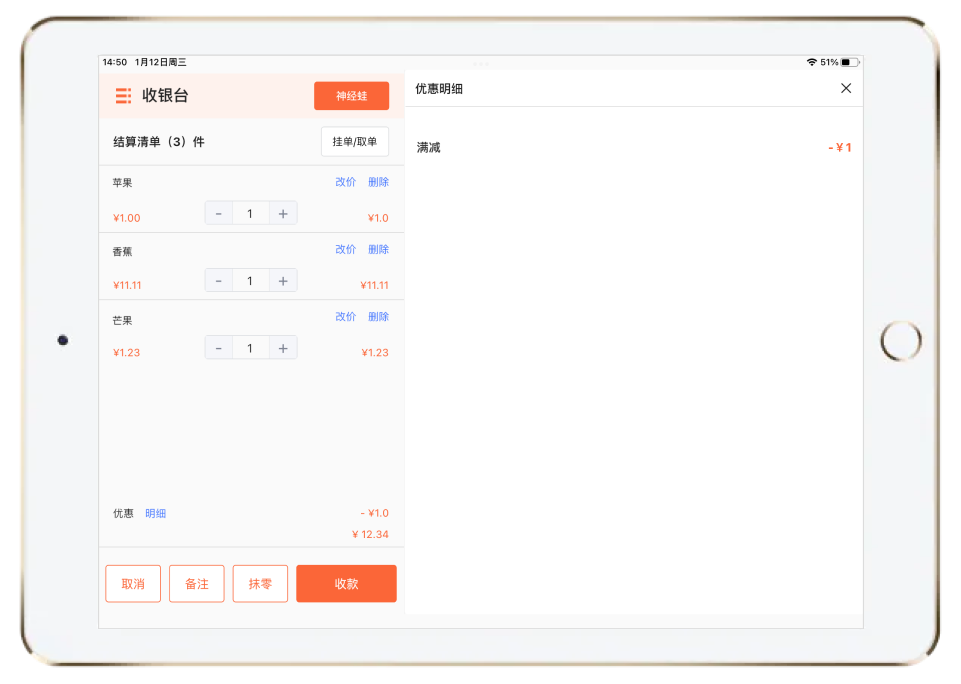Increase 芒果 quantity with plus button
The image size is (961, 684).
tap(283, 348)
